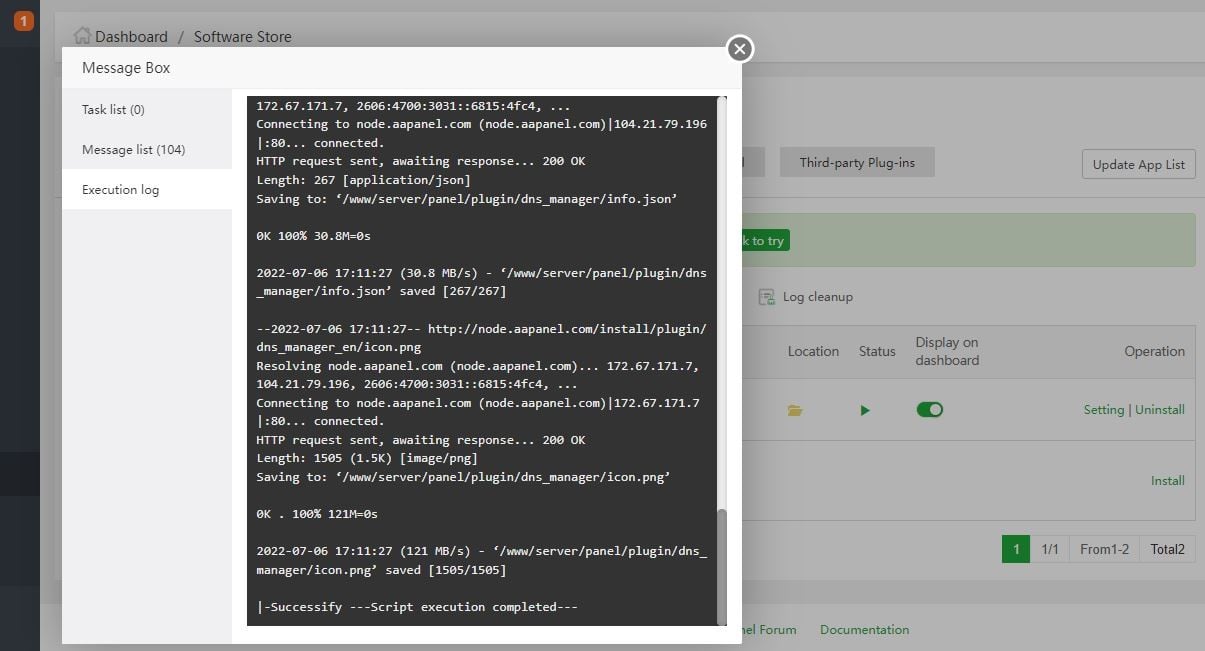Click the 1/1 page indicator
Image resolution: width=1205 pixels, height=651 pixels.
(x=1050, y=549)
